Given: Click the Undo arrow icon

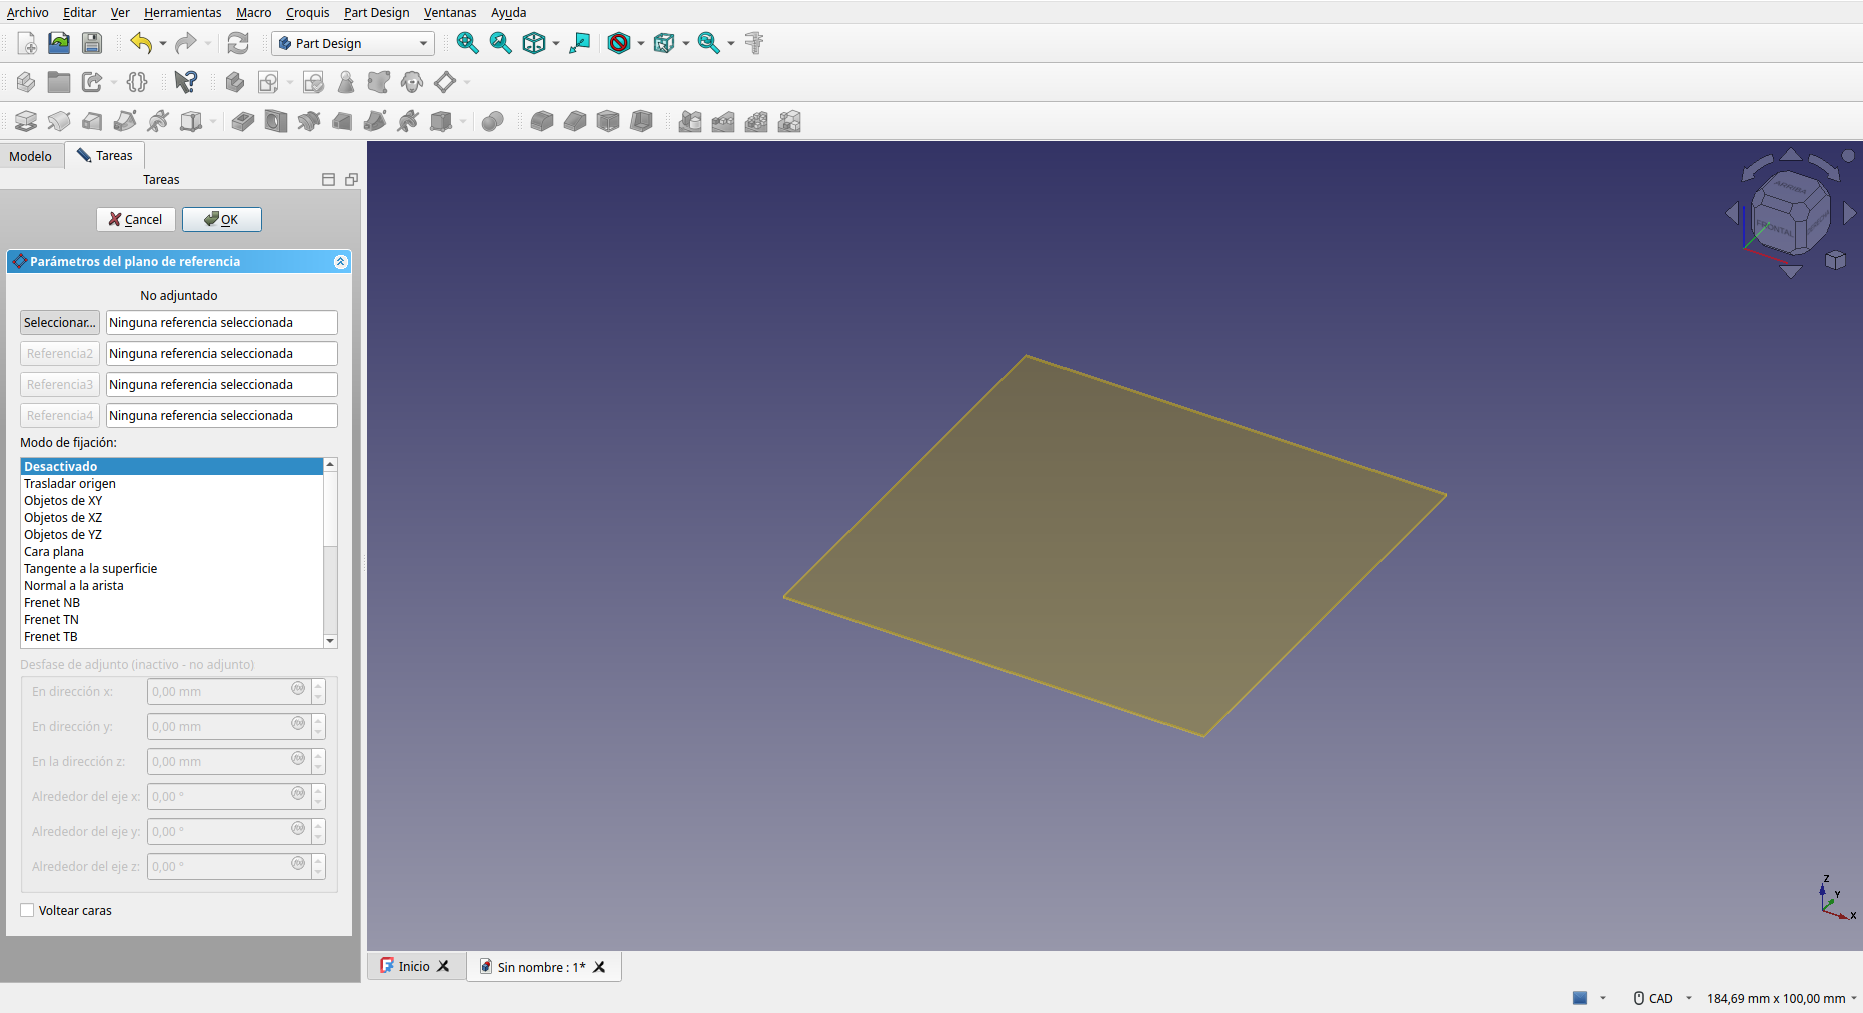Looking at the screenshot, I should tap(141, 43).
